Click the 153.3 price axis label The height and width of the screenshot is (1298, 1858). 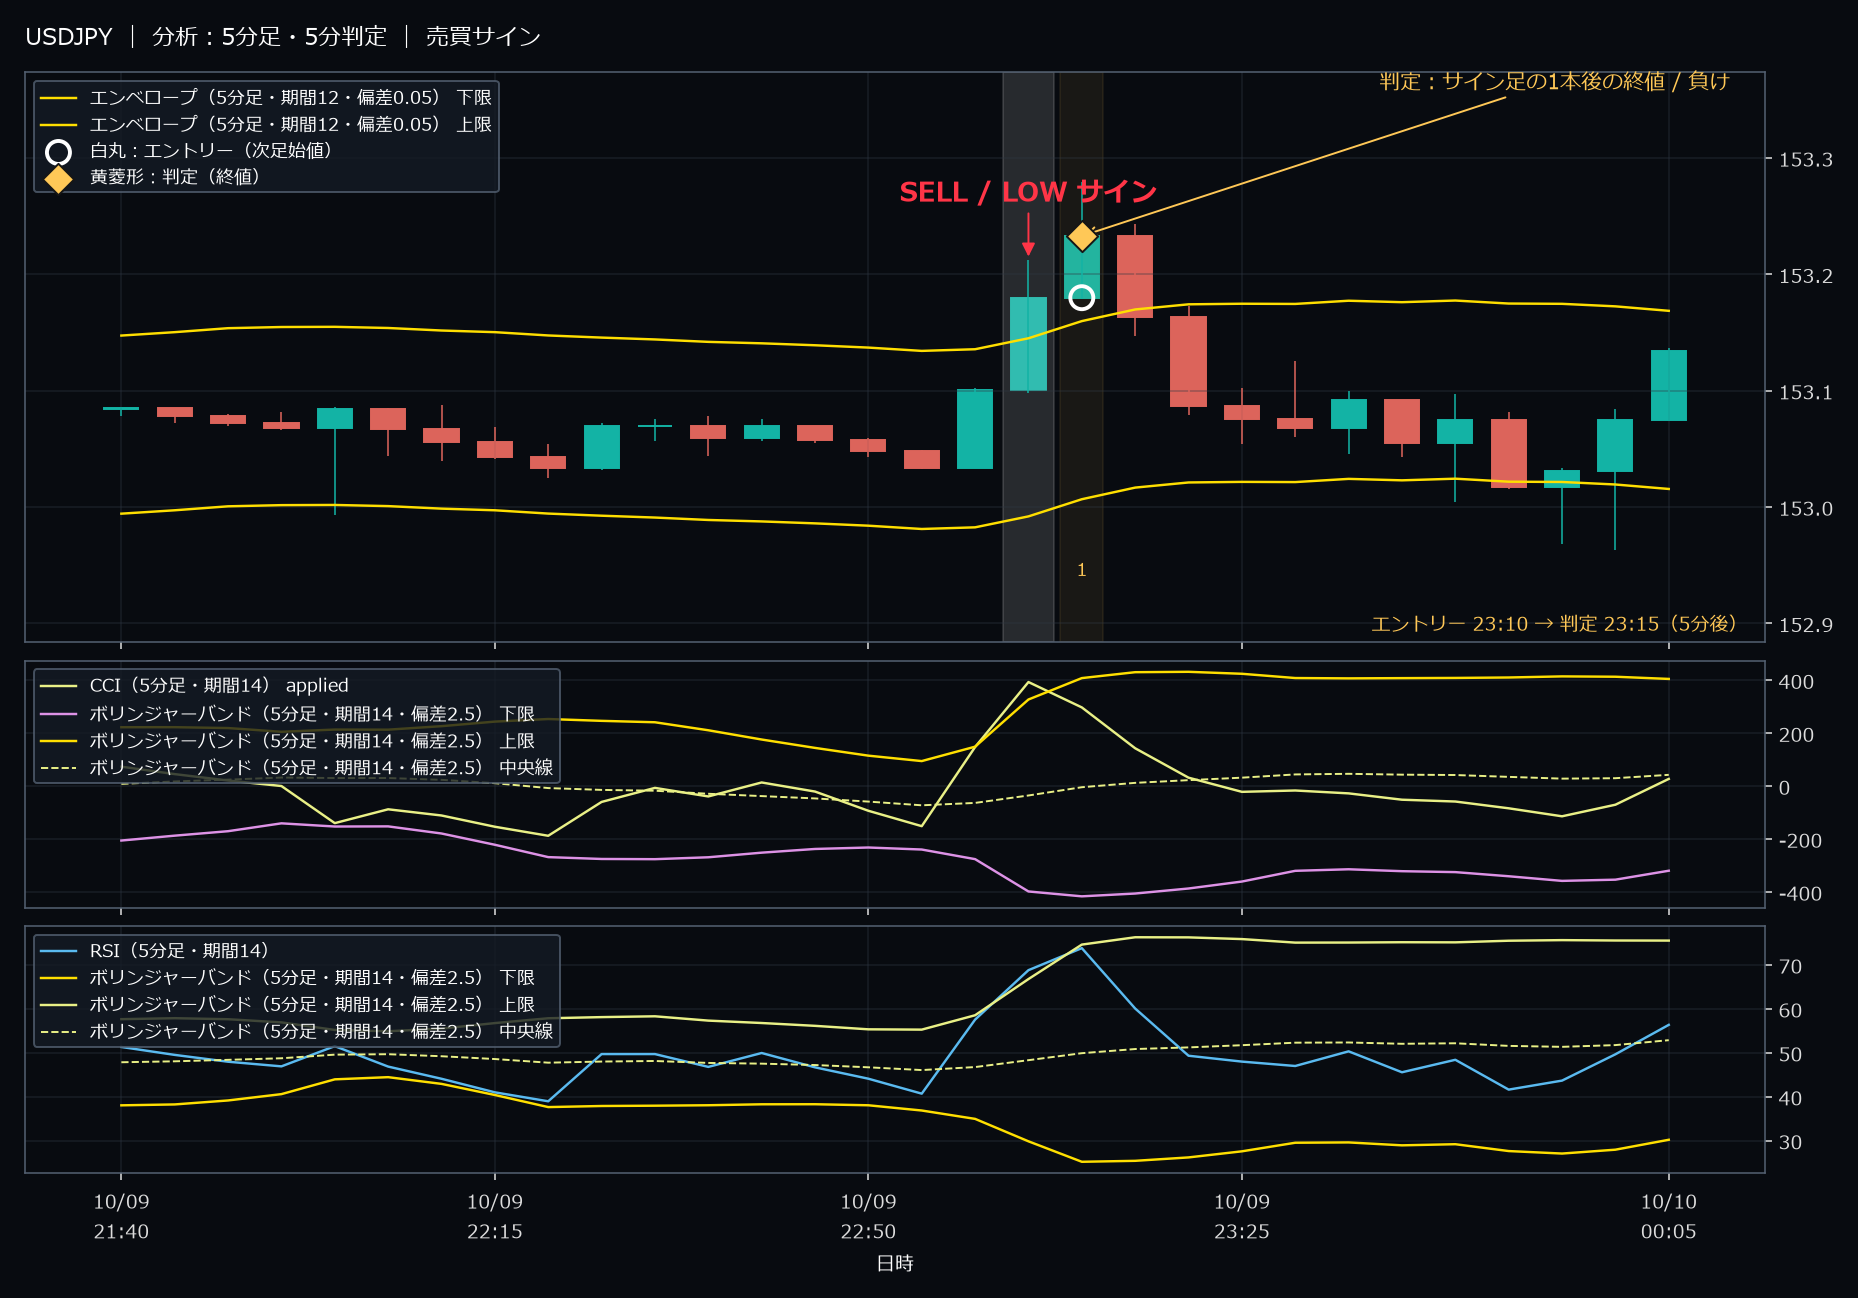tap(1806, 160)
